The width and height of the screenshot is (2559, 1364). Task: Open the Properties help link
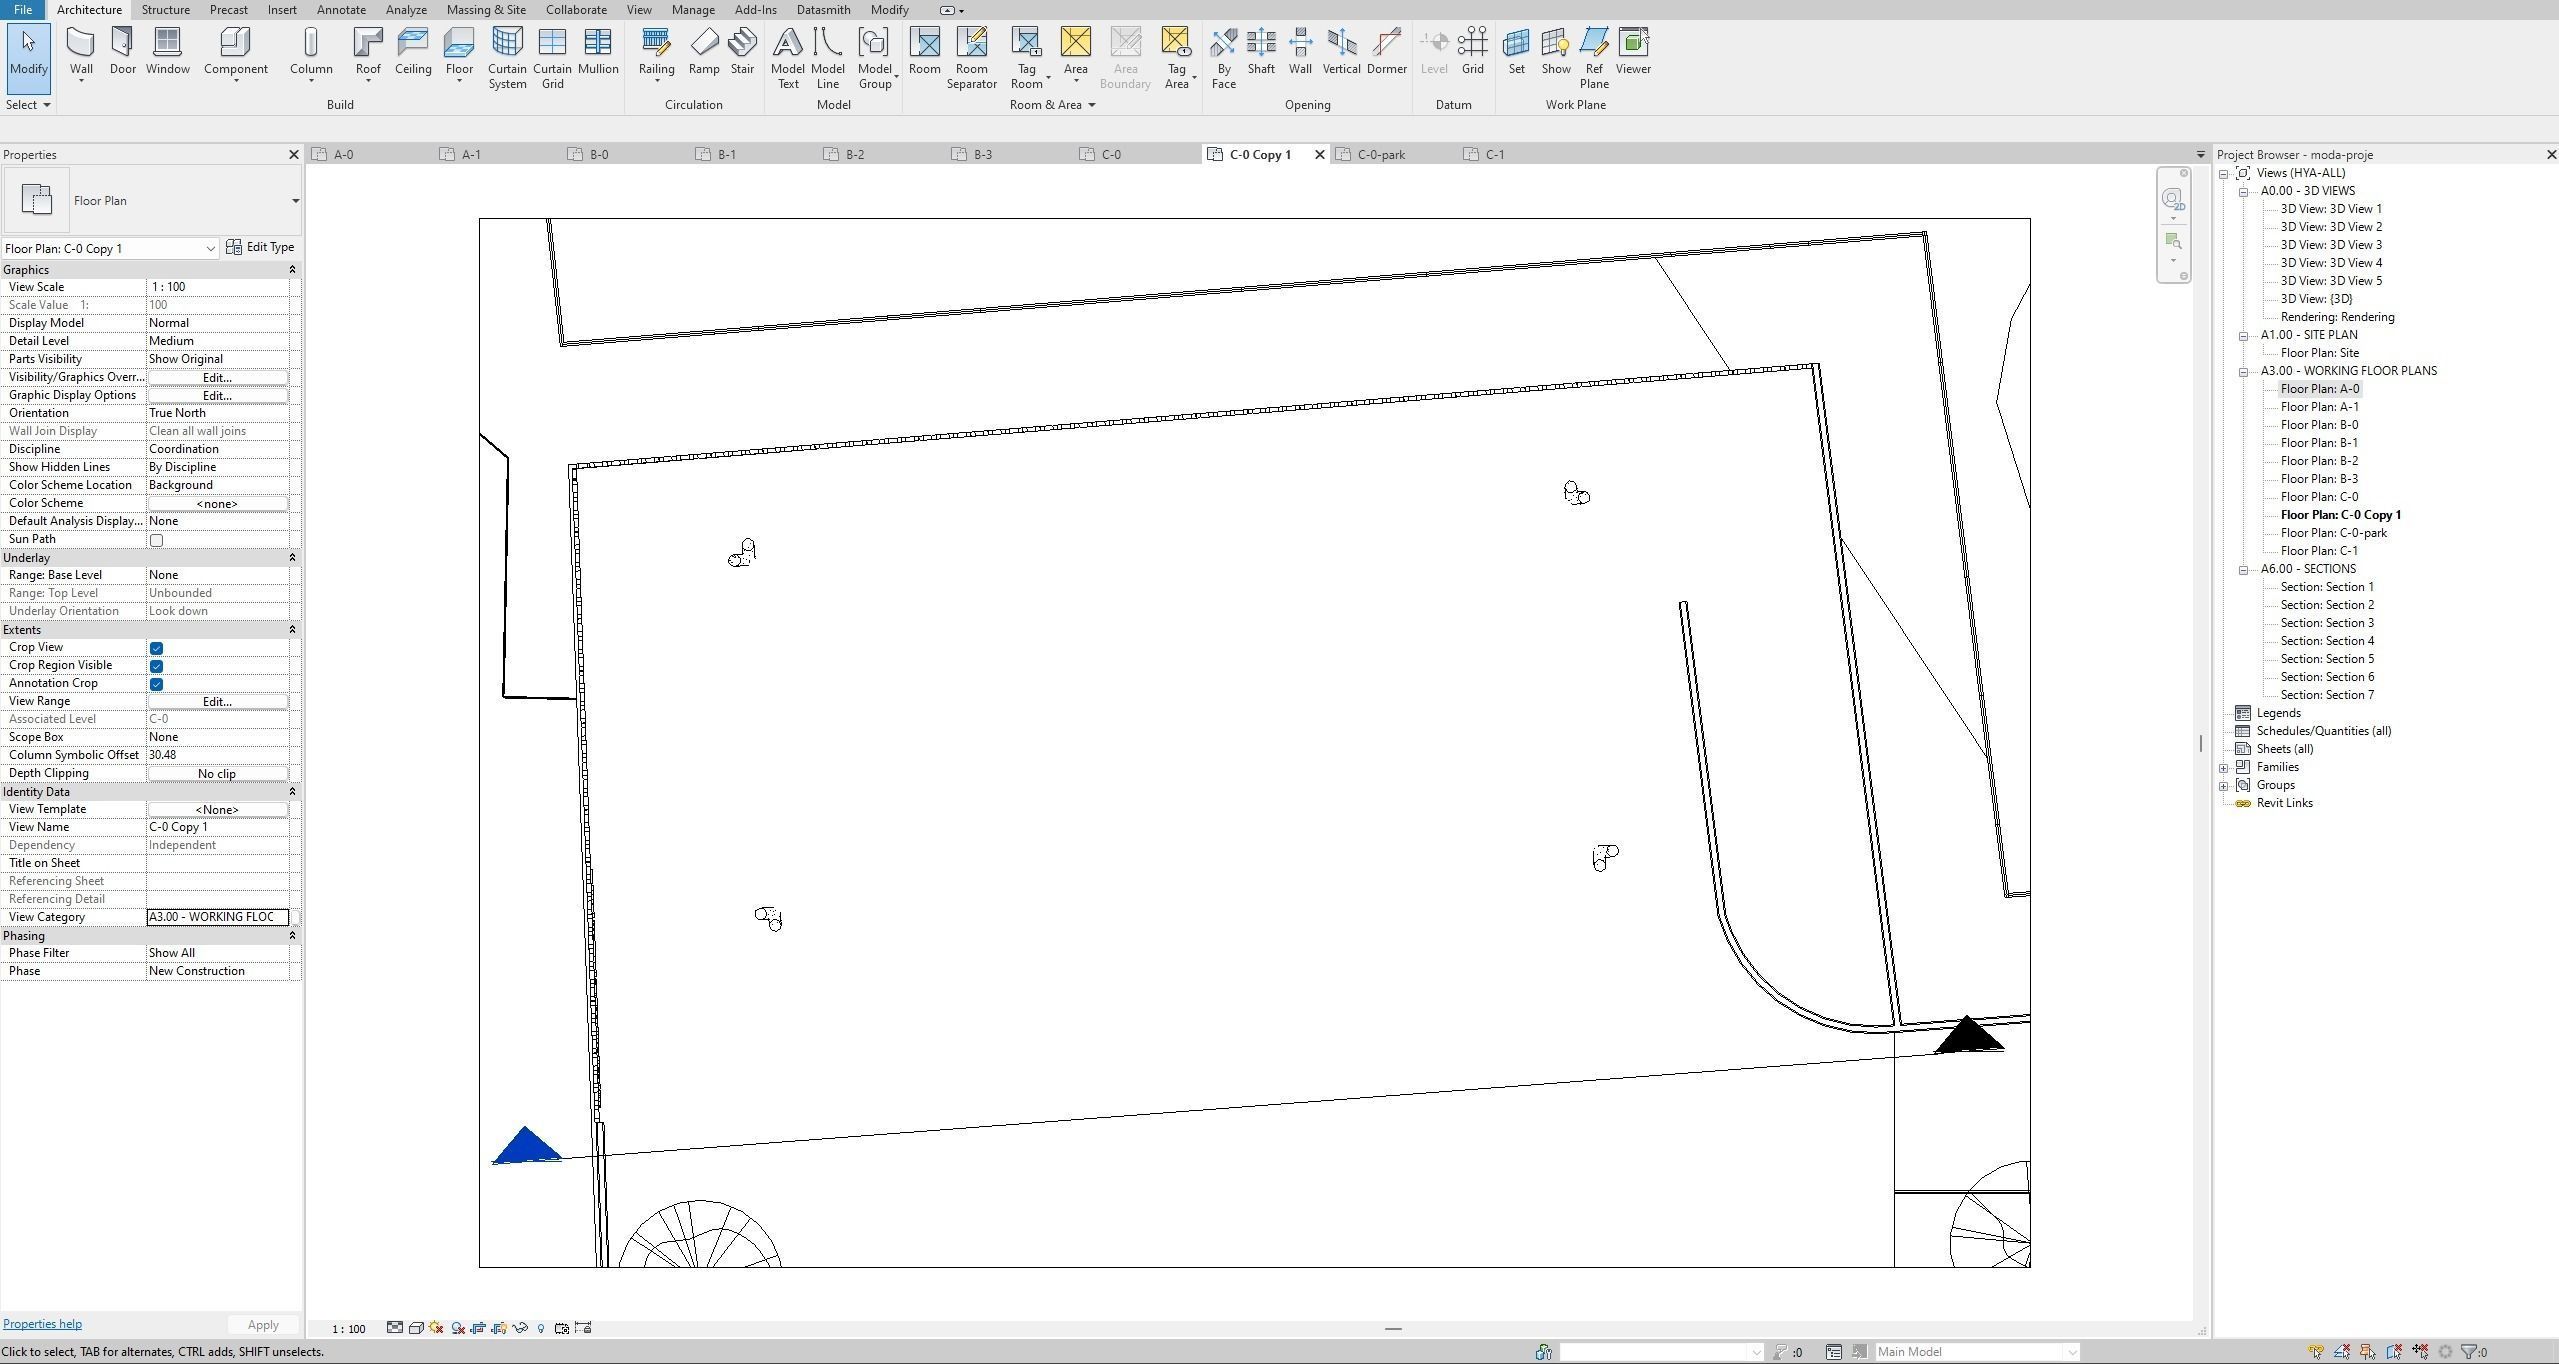[x=42, y=1324]
